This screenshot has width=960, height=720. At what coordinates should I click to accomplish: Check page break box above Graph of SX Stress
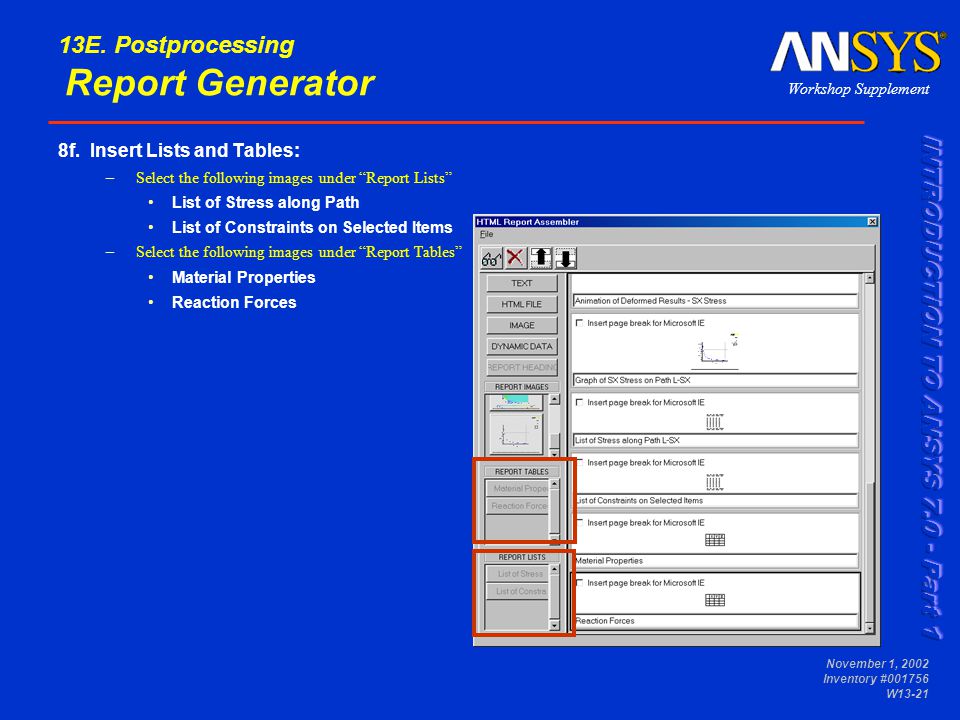click(579, 323)
